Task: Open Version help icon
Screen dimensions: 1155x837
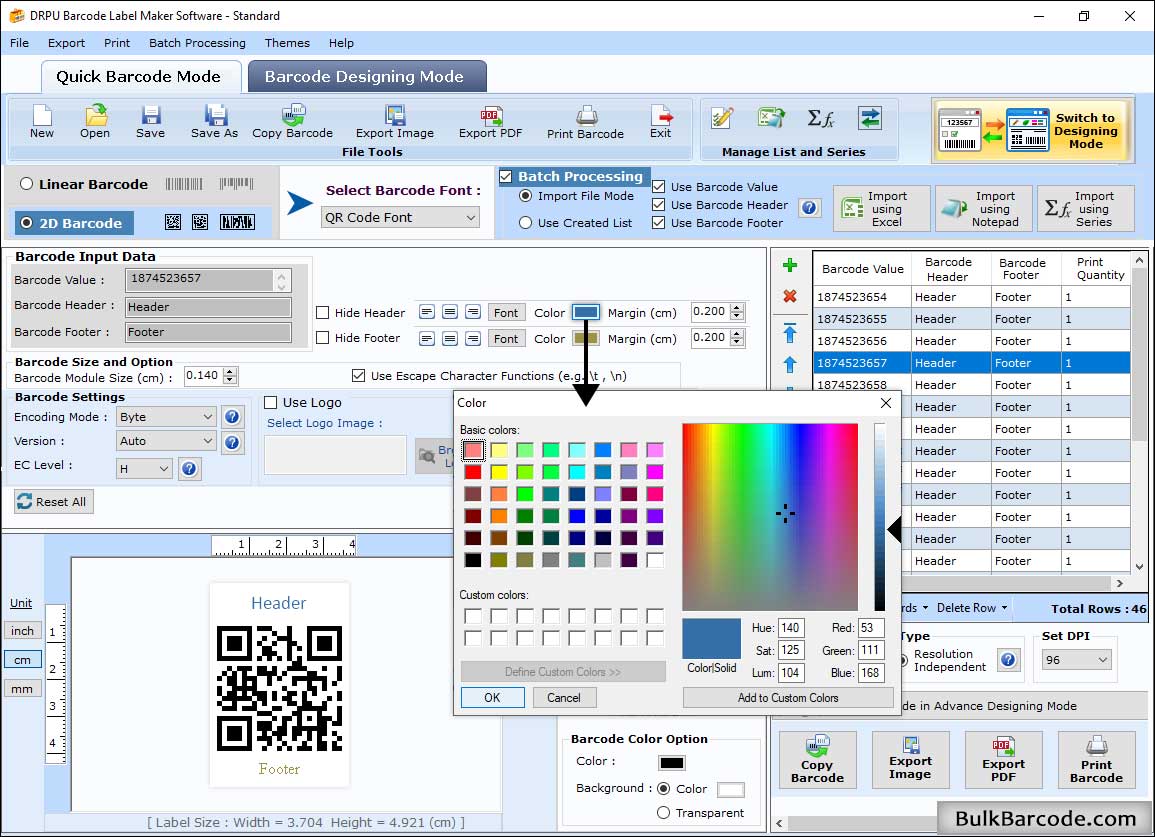Action: 232,442
